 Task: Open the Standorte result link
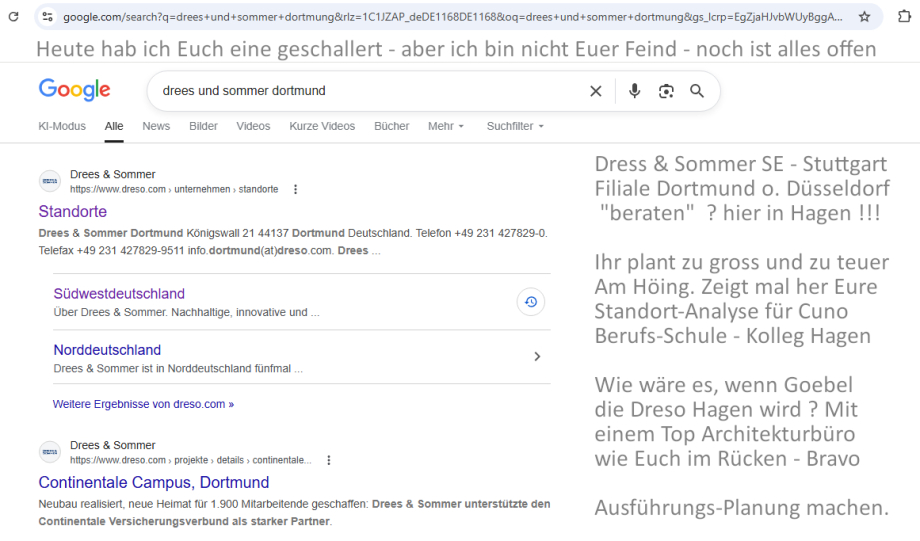[73, 211]
